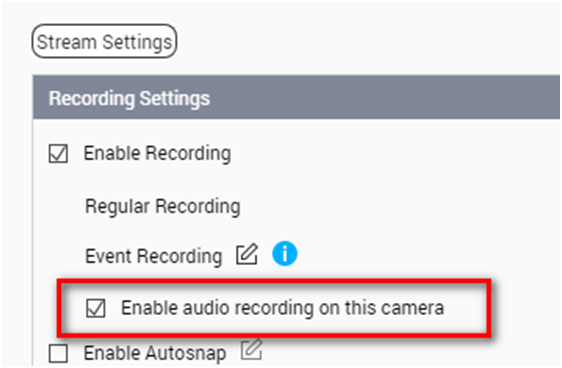Edit event recording settings with pencil icon
The image size is (562, 368).
coord(247,254)
